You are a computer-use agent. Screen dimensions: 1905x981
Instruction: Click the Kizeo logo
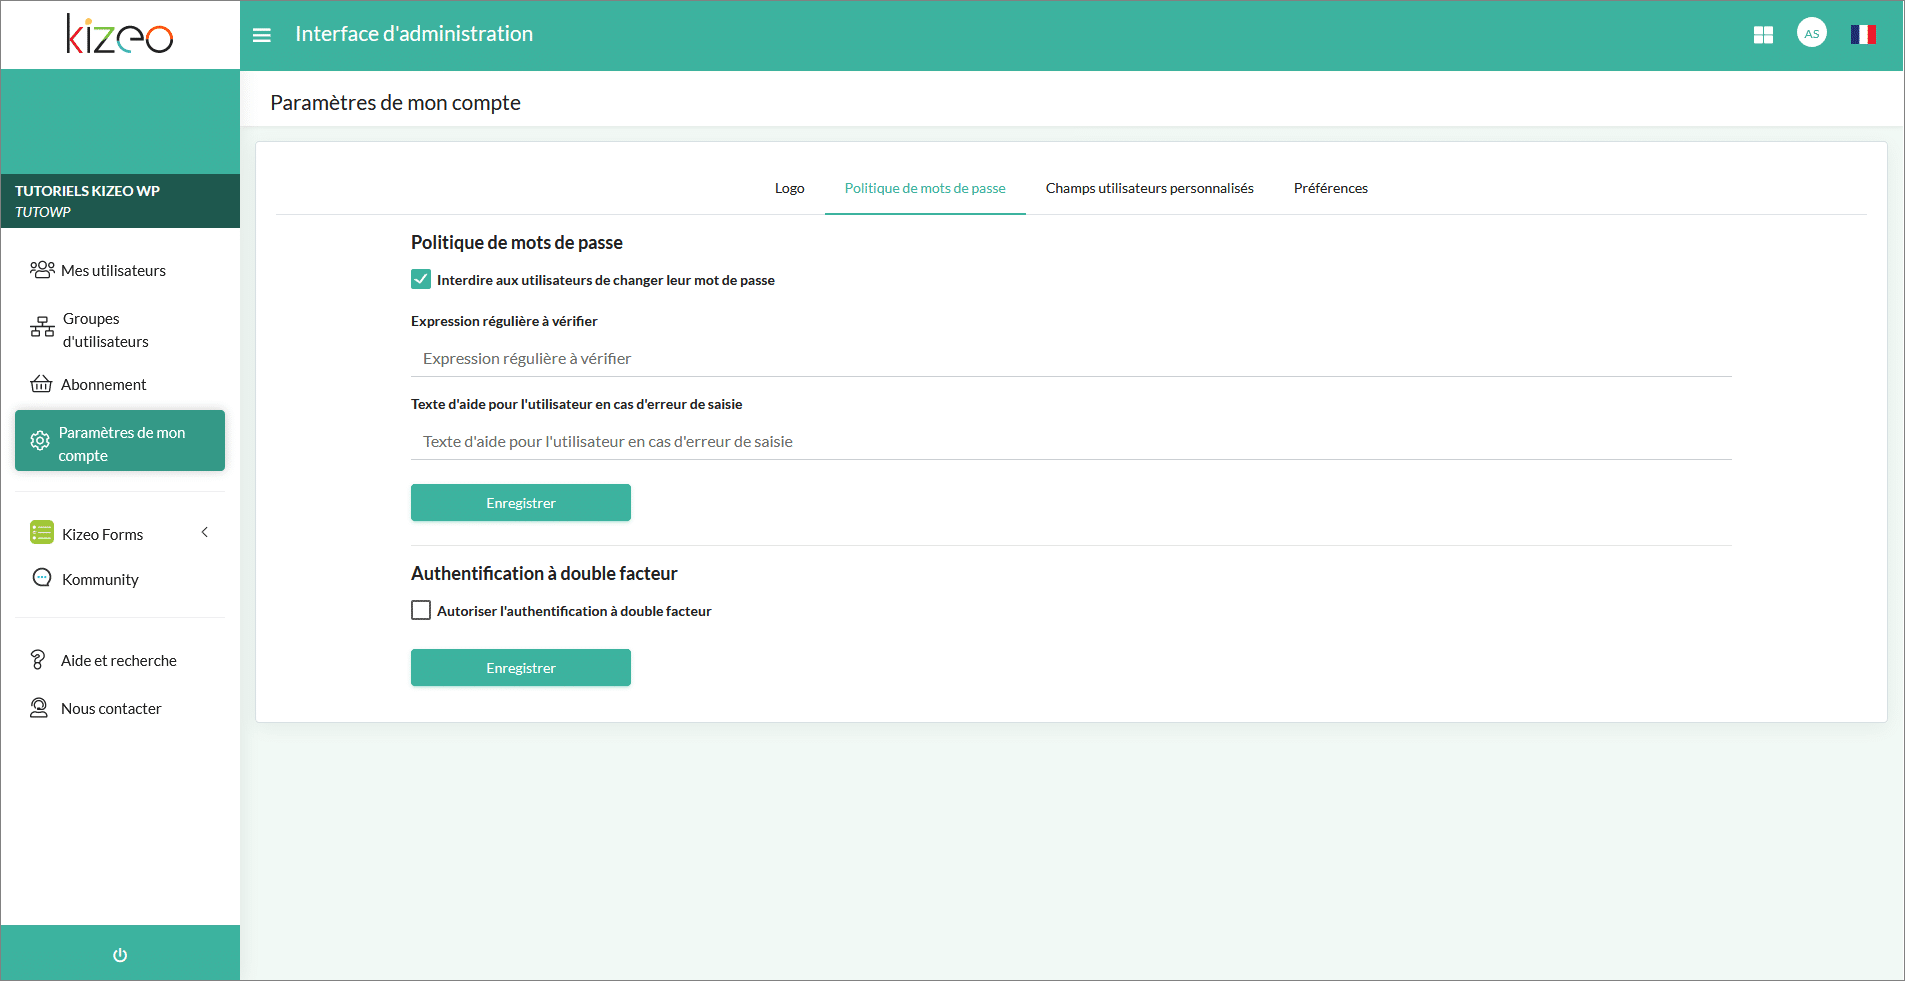pos(119,34)
